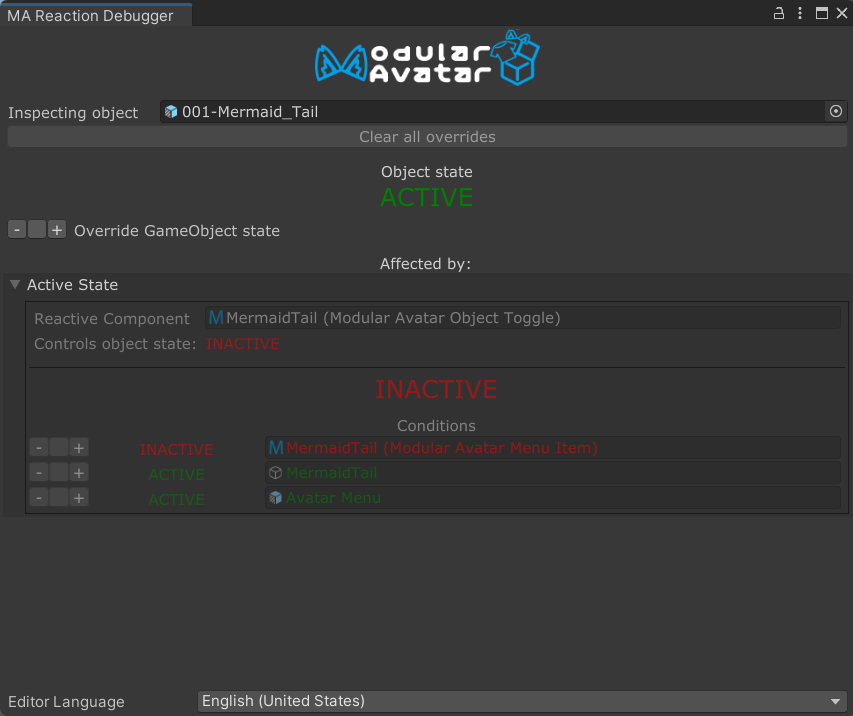
Task: Click the green MermaidTail condition object field
Action: [553, 473]
